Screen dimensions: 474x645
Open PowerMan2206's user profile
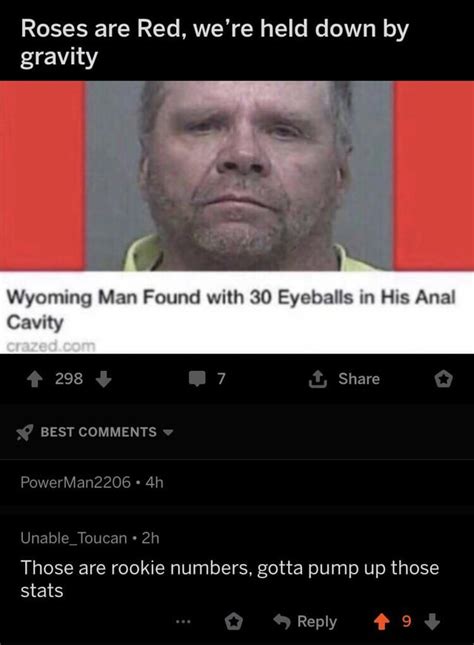click(x=76, y=482)
